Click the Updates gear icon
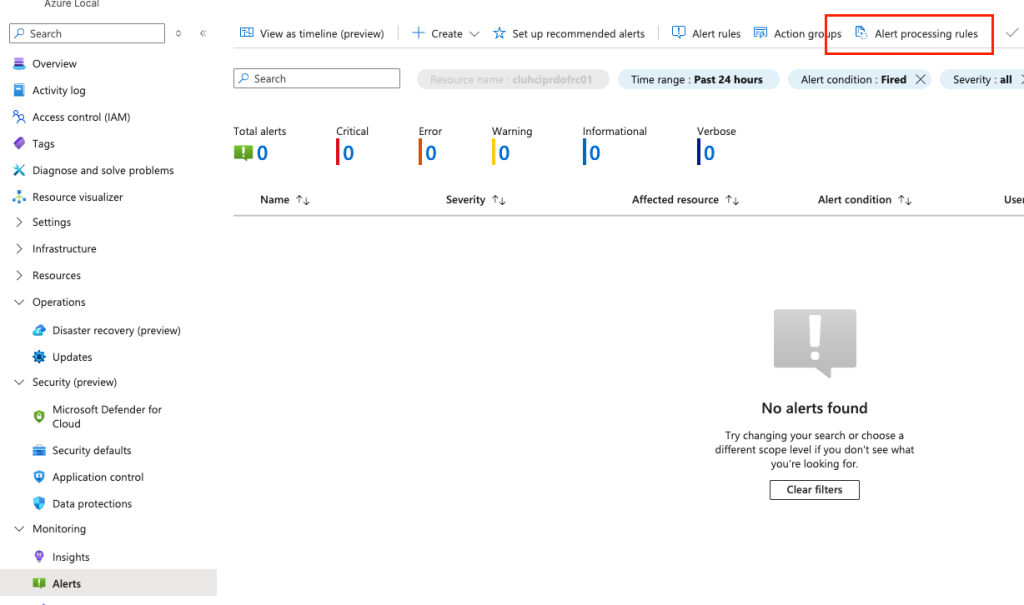The width and height of the screenshot is (1024, 605). pos(39,357)
